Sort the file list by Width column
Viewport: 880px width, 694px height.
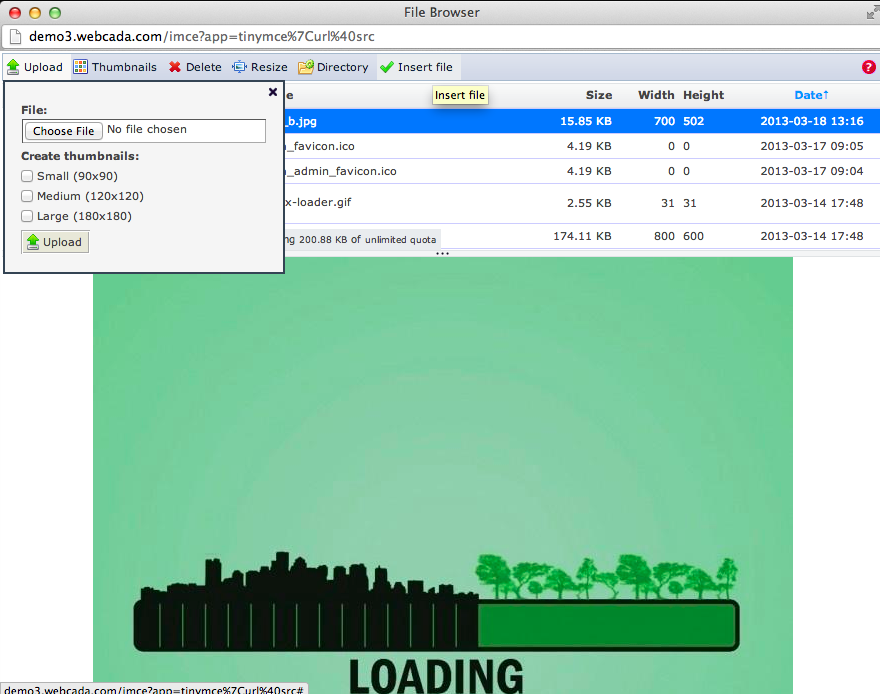click(x=656, y=95)
